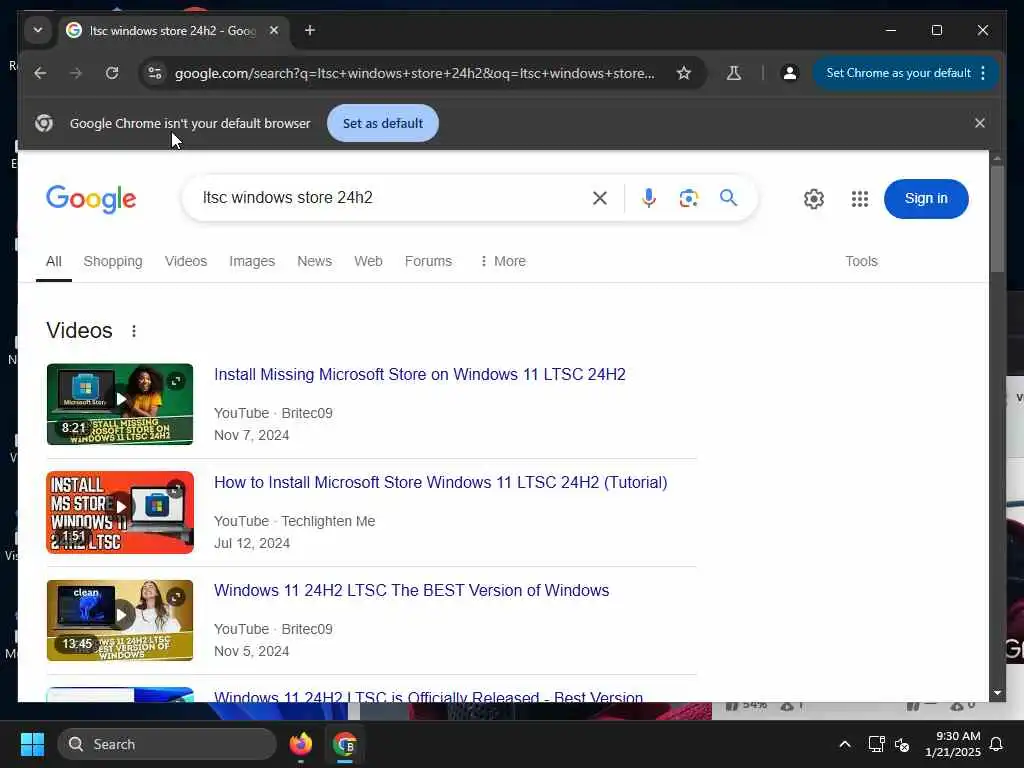The width and height of the screenshot is (1024, 768).
Task: Switch to the News results tab
Action: click(x=315, y=261)
